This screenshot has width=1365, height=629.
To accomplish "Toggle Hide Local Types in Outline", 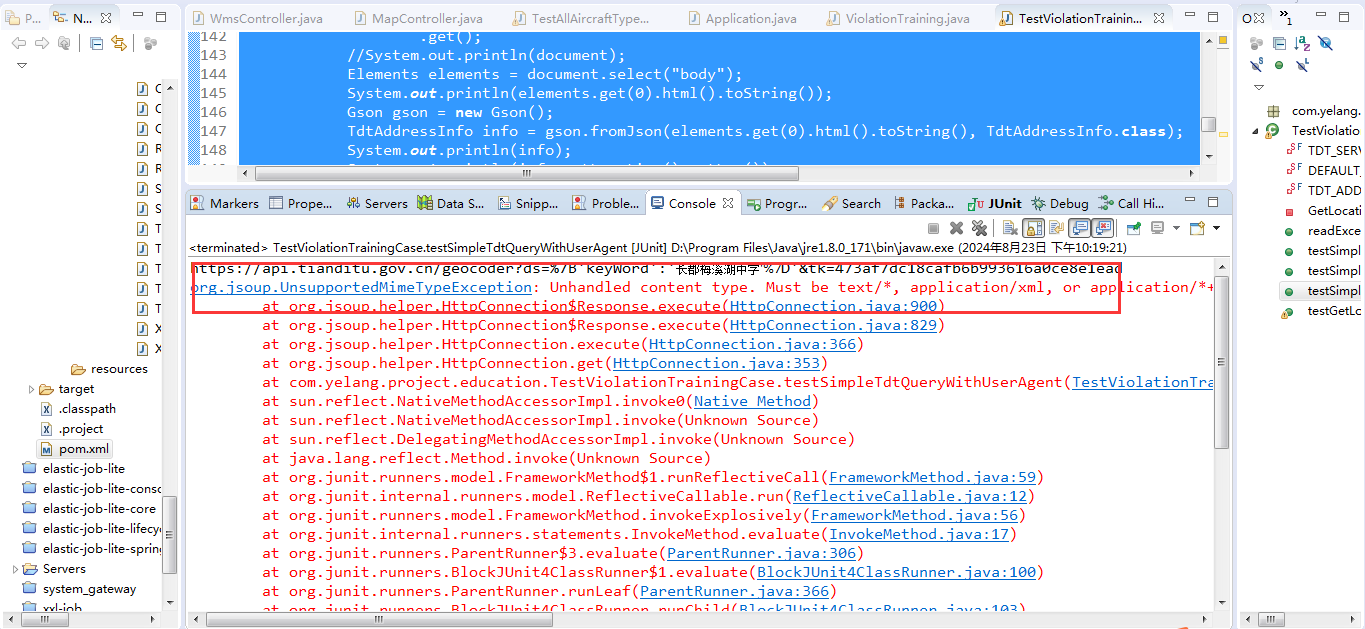I will click(1302, 65).
